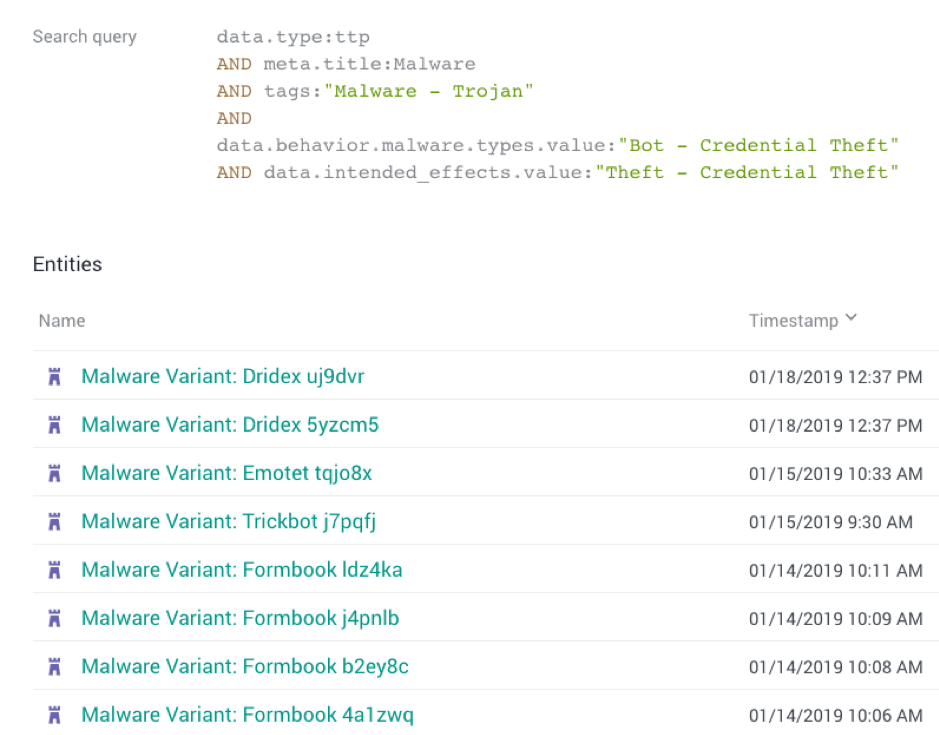Click the data.type:ttp query line
The width and height of the screenshot is (939, 735).
click(293, 37)
